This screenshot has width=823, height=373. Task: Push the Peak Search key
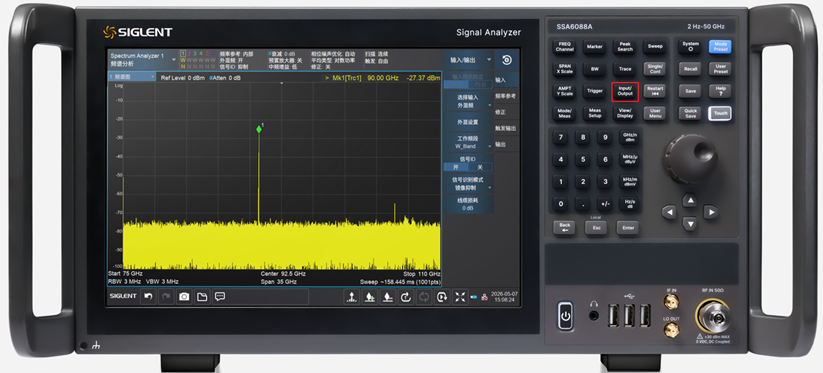[625, 46]
